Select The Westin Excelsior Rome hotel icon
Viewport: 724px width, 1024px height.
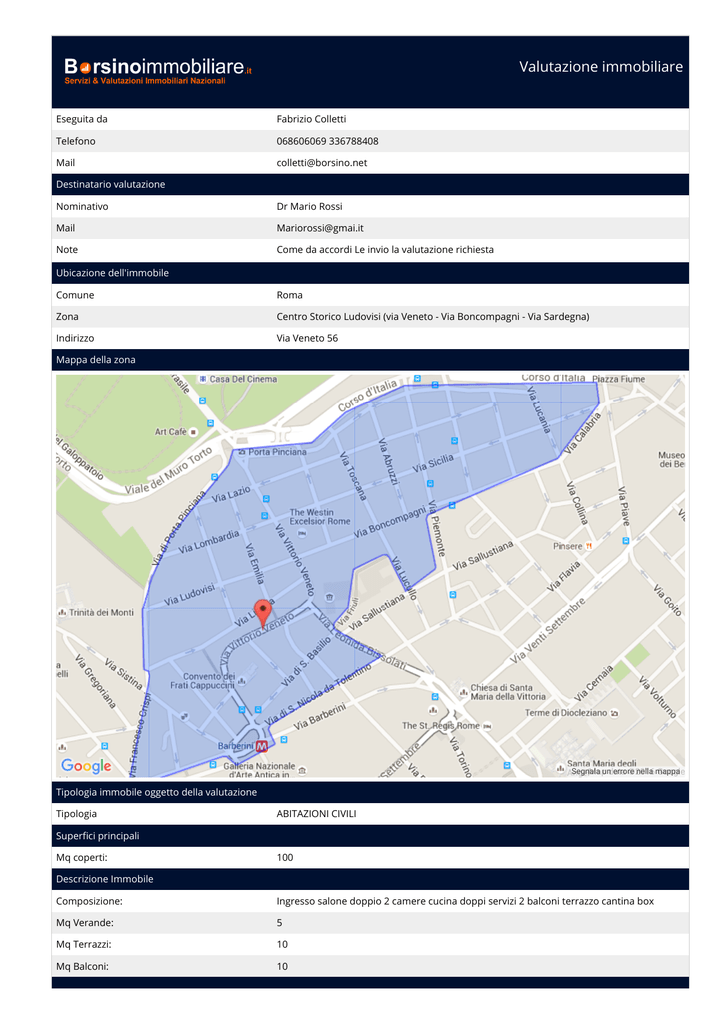pos(302,534)
